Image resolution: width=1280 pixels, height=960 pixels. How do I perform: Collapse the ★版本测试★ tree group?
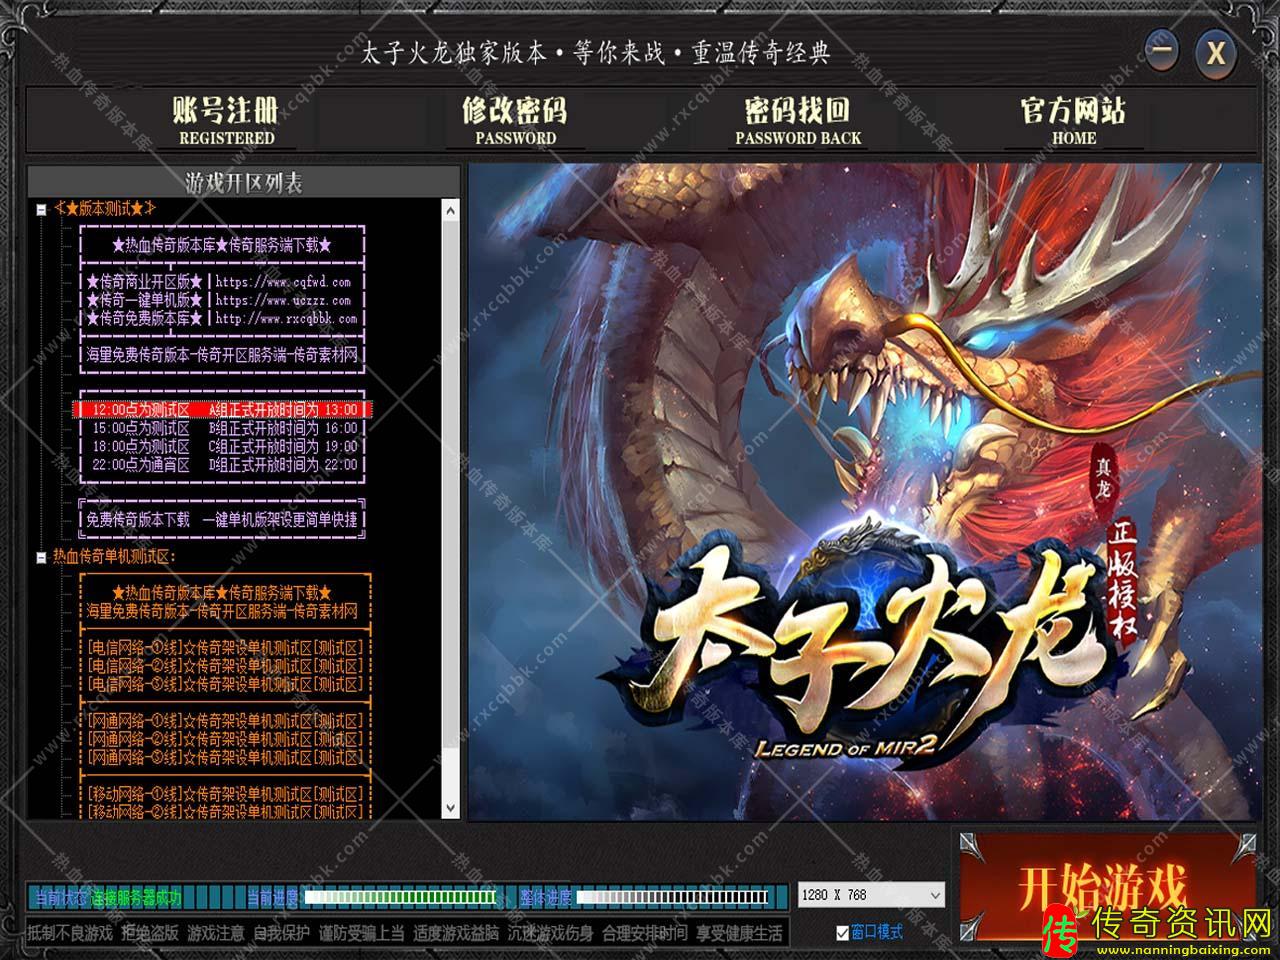tap(42, 210)
